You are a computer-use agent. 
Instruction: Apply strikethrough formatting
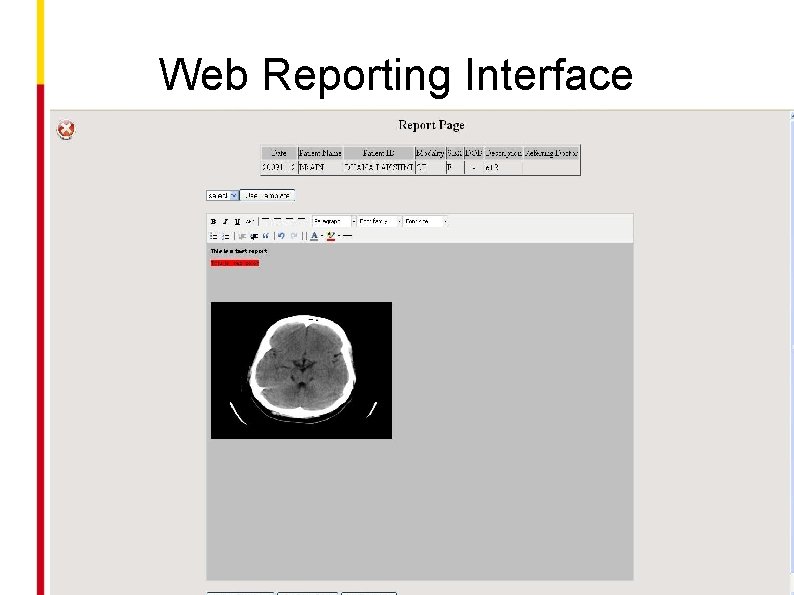click(x=250, y=221)
